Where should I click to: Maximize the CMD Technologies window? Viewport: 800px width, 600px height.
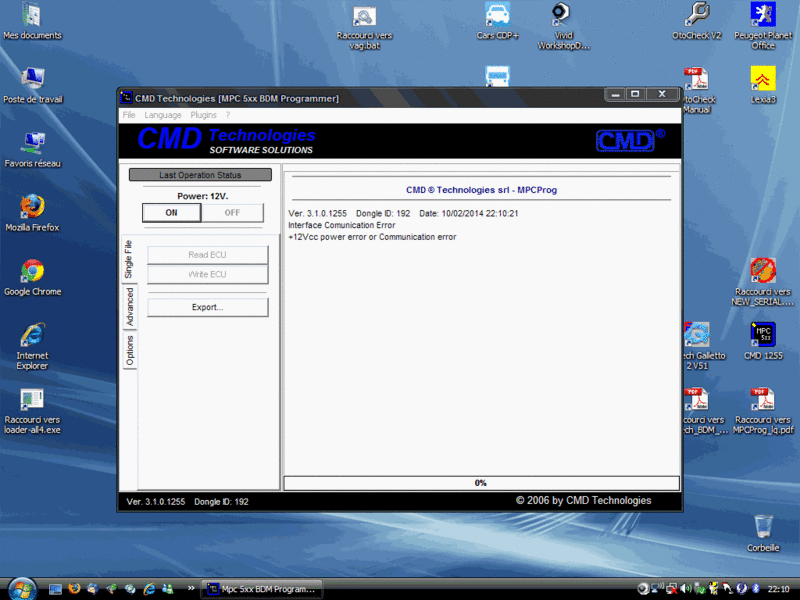[x=635, y=94]
